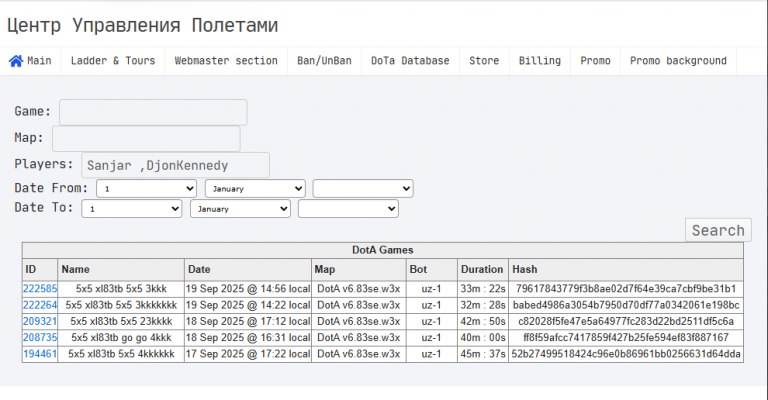
Task: Open the Date To year dropdown
Action: [348, 209]
